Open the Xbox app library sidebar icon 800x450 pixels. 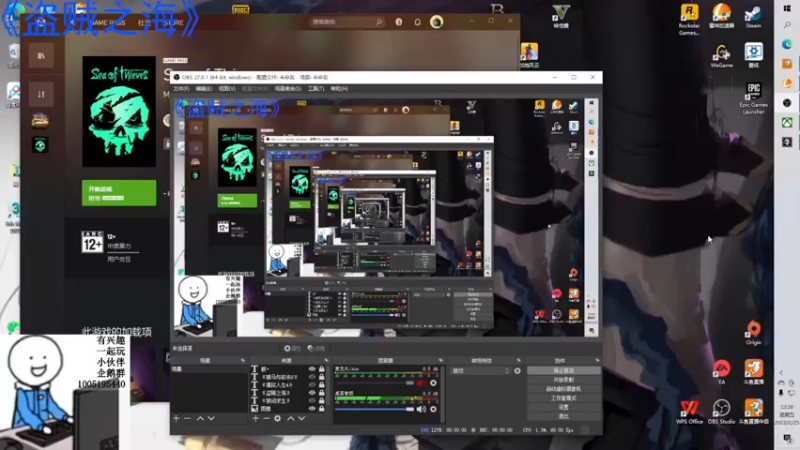point(41,55)
